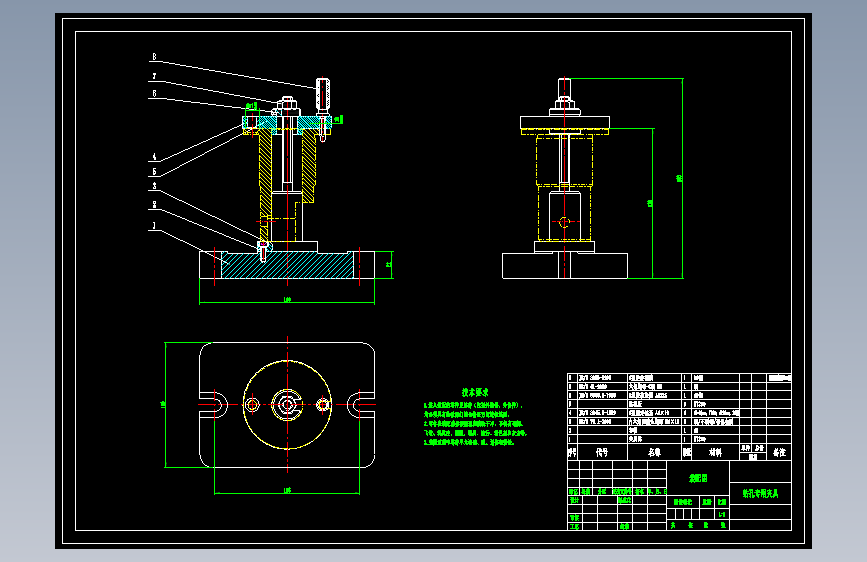Click part balloon number 2

(x=154, y=205)
